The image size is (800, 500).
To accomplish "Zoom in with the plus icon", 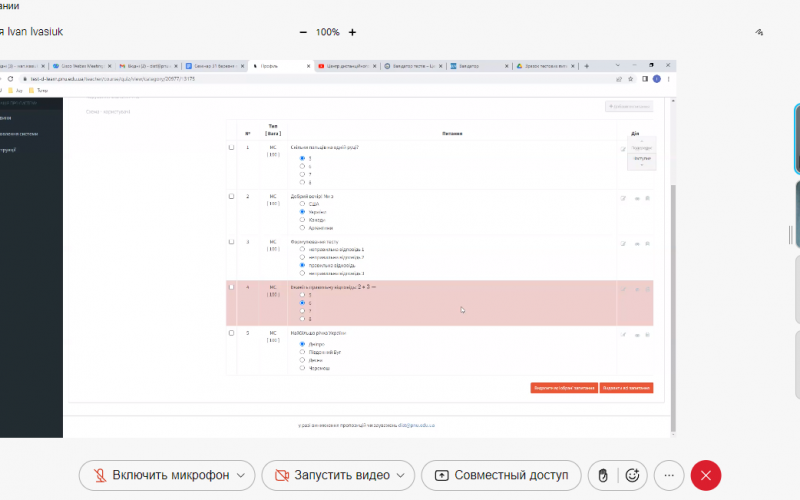I will tap(352, 32).
